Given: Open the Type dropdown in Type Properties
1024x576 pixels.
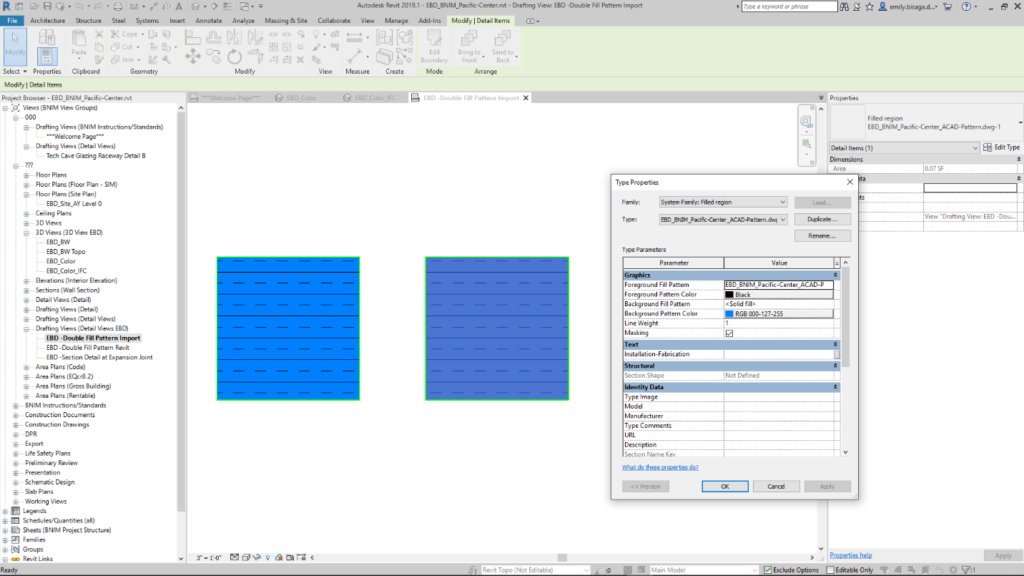Looking at the screenshot, I should (x=723, y=218).
